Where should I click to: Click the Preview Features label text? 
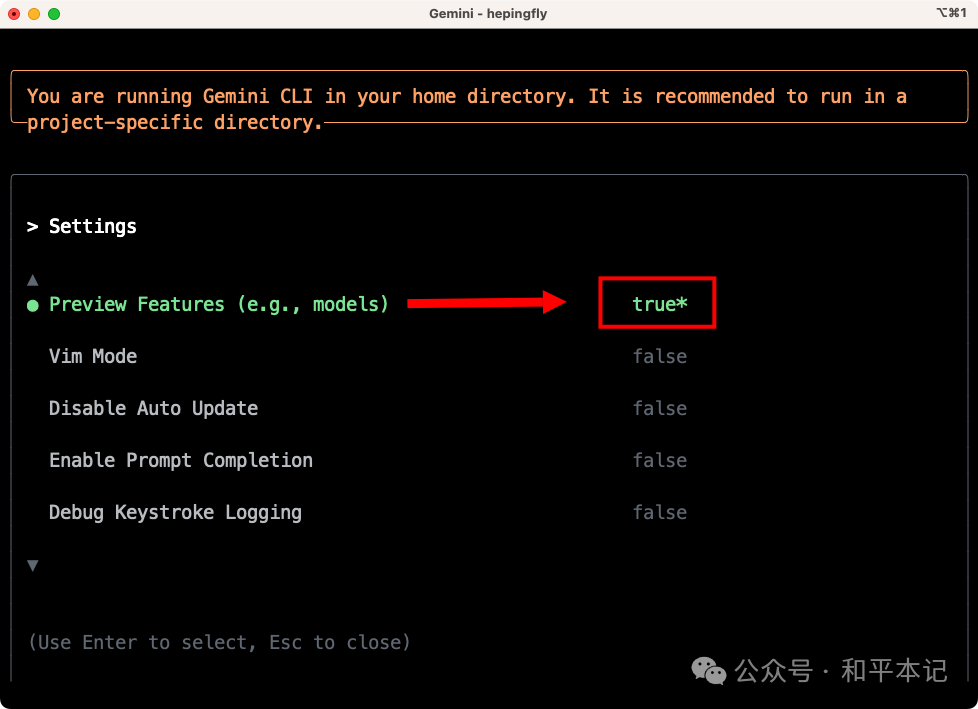pyautogui.click(x=219, y=304)
